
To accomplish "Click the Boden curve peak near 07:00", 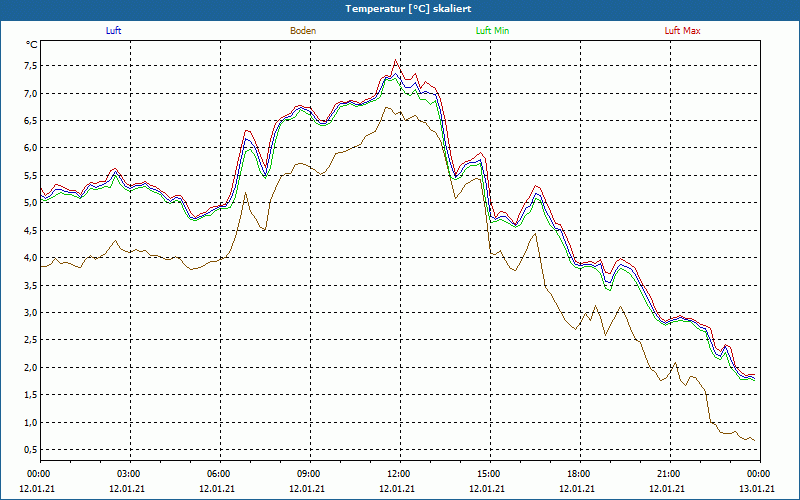I will (245, 193).
